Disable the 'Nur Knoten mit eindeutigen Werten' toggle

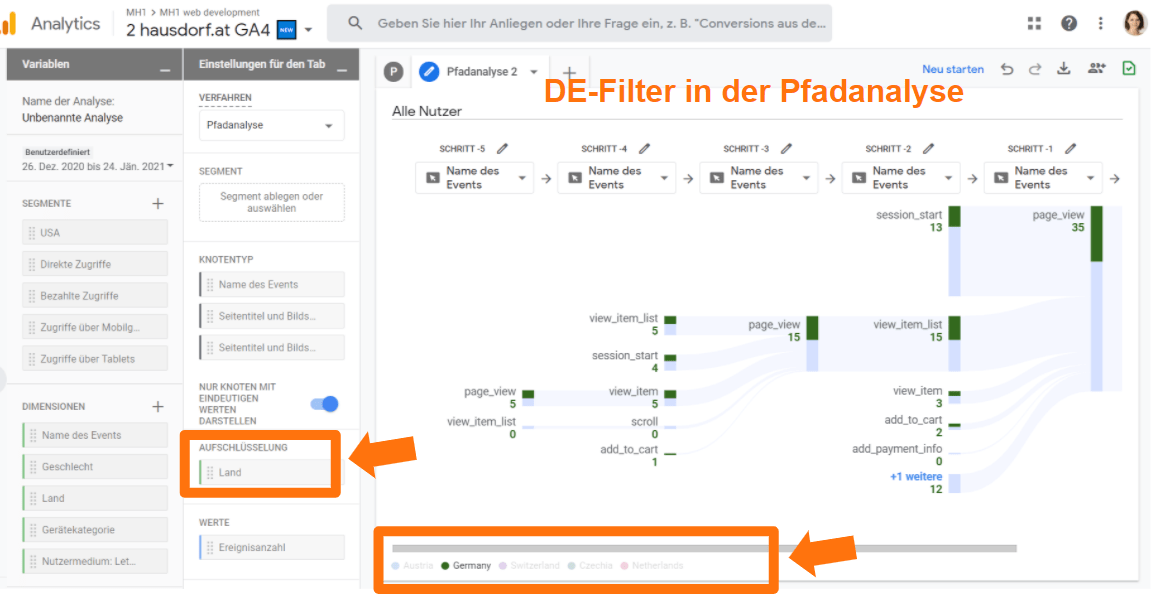coord(323,404)
